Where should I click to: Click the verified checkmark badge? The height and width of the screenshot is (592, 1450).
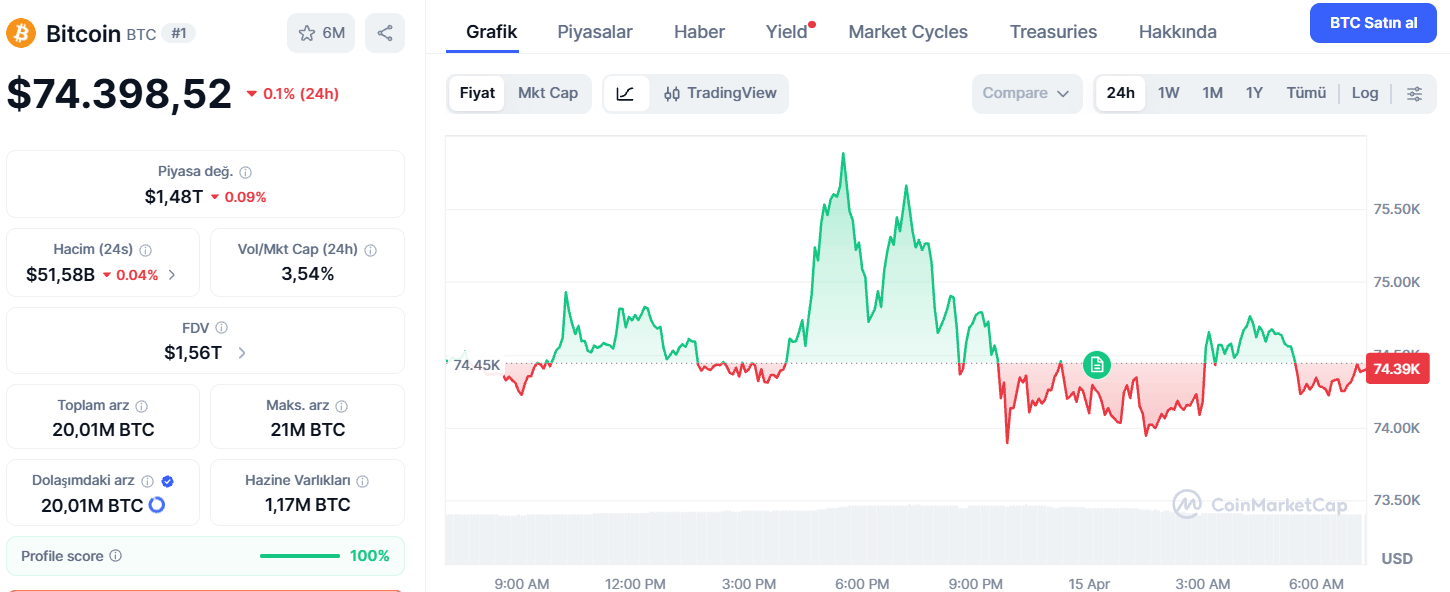click(167, 481)
